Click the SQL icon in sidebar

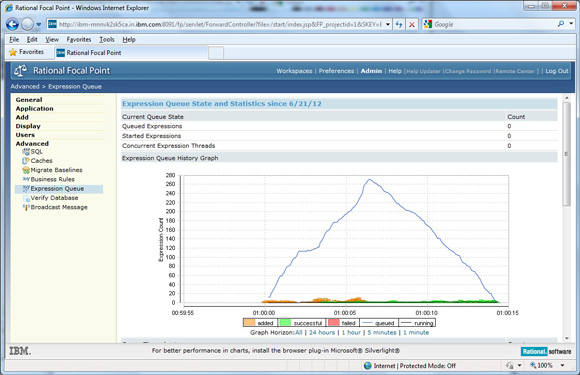[x=26, y=152]
